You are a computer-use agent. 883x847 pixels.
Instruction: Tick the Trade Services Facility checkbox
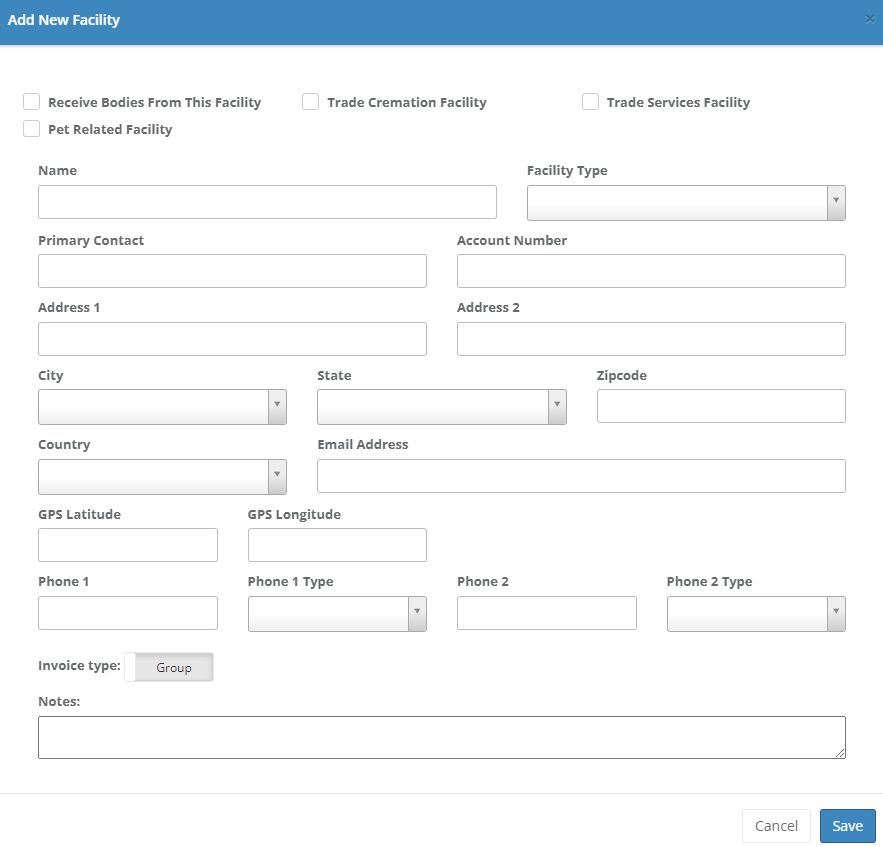pos(591,102)
